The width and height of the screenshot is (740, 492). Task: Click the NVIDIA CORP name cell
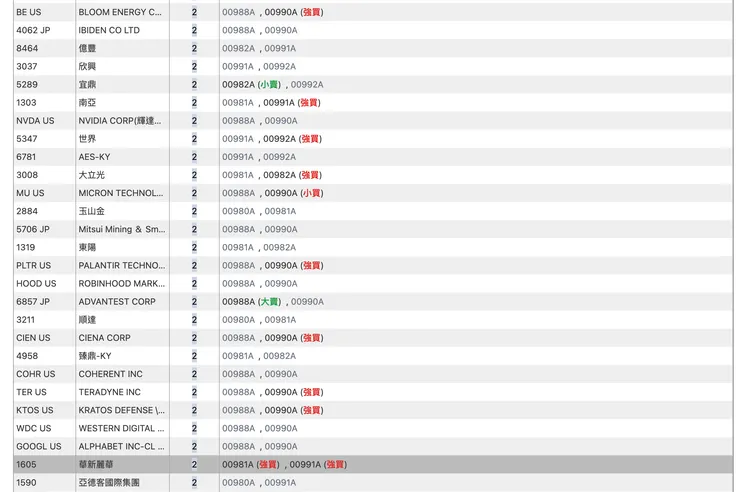[x=120, y=121]
